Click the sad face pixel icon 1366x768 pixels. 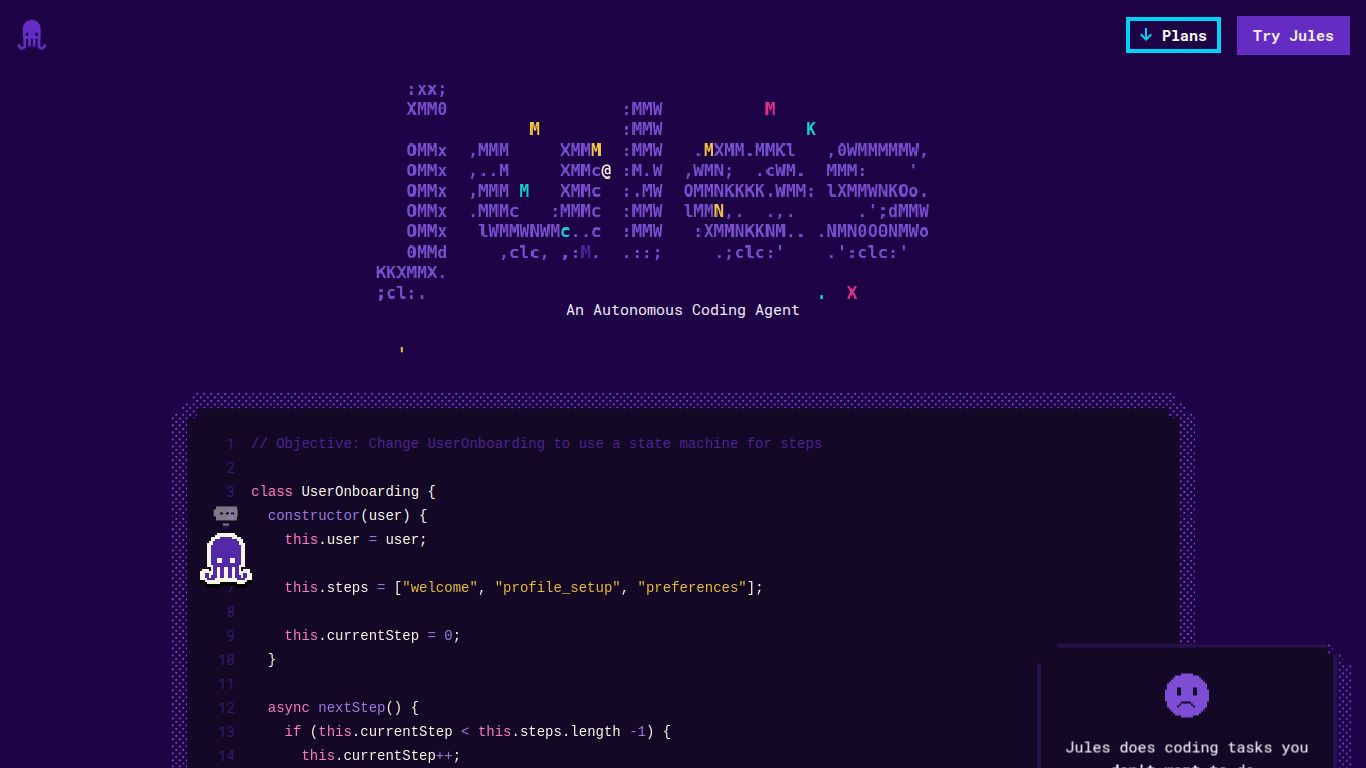[1187, 695]
